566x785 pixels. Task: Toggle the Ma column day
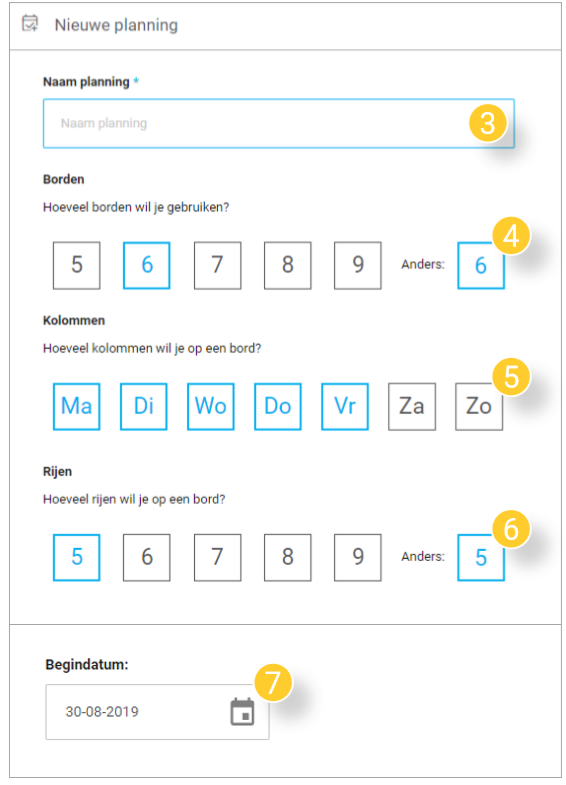click(x=77, y=407)
